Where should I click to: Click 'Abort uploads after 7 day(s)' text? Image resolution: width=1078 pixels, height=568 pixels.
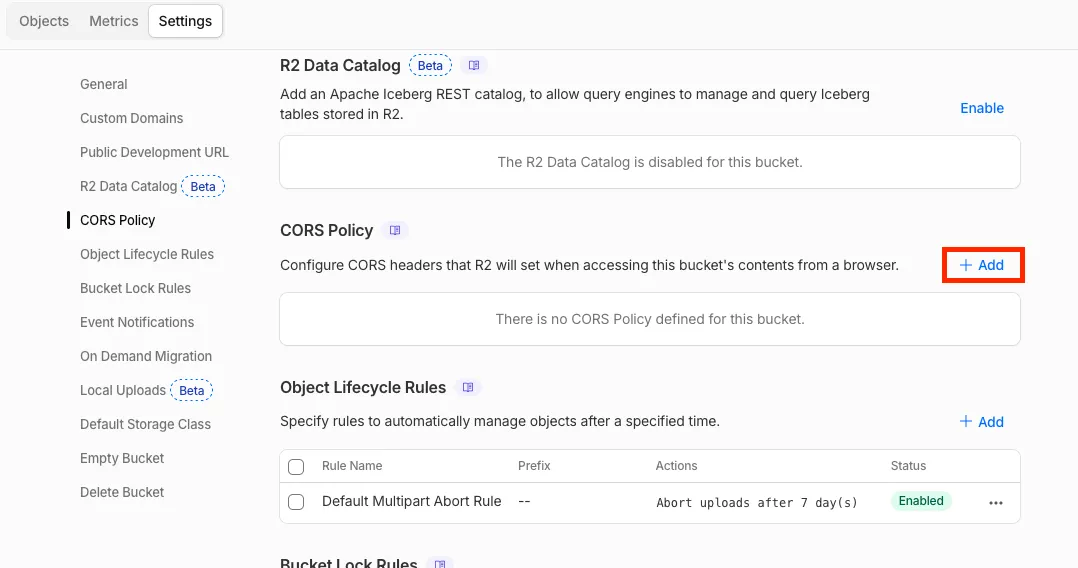[x=757, y=503]
